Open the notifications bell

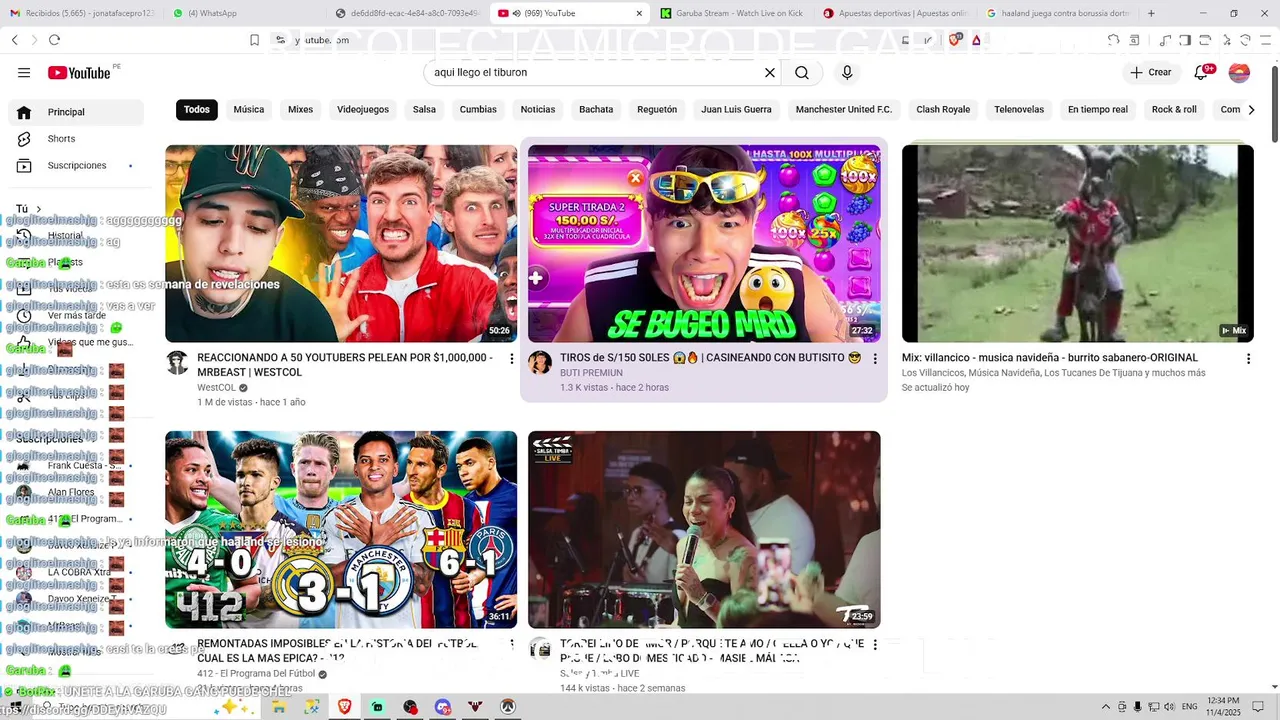(x=1202, y=72)
